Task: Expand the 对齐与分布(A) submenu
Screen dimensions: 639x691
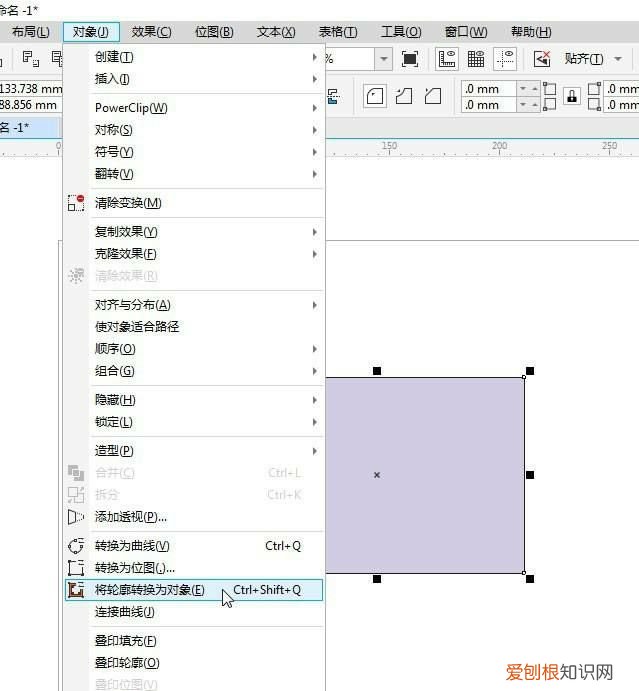Action: click(x=194, y=305)
